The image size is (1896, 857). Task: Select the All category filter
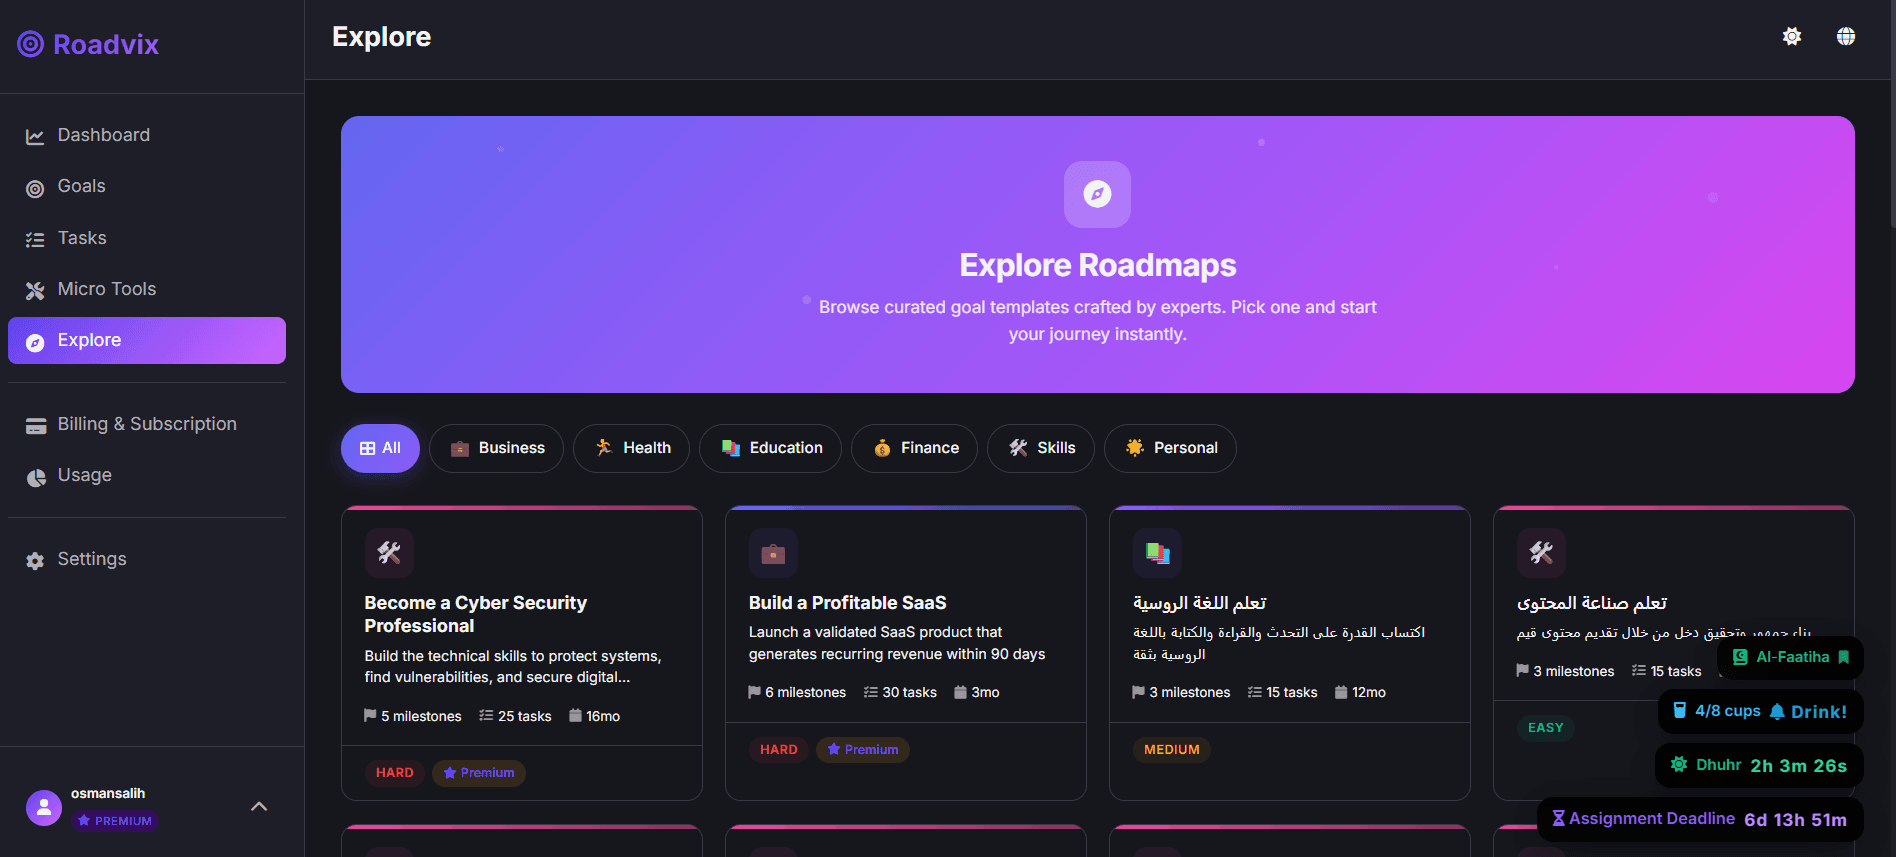click(x=380, y=448)
